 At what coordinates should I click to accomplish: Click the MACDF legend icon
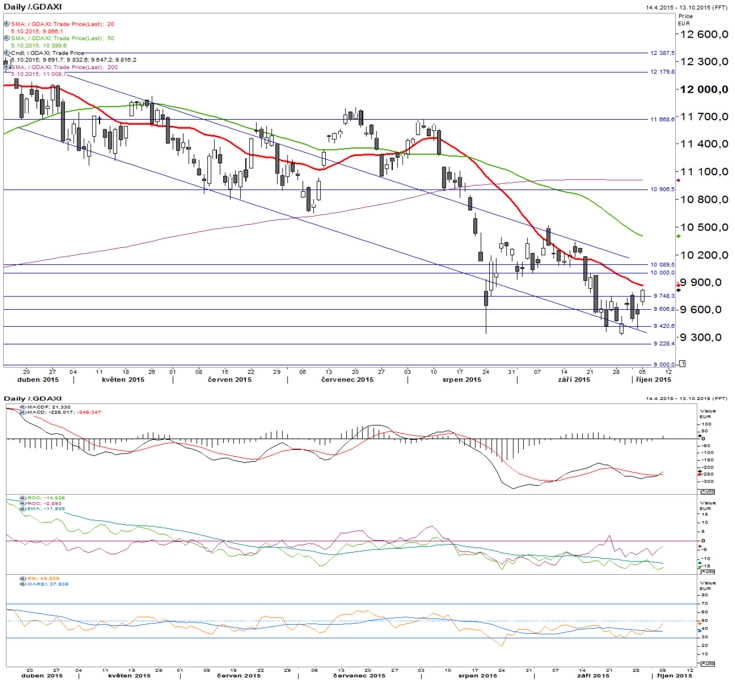tap(23, 406)
